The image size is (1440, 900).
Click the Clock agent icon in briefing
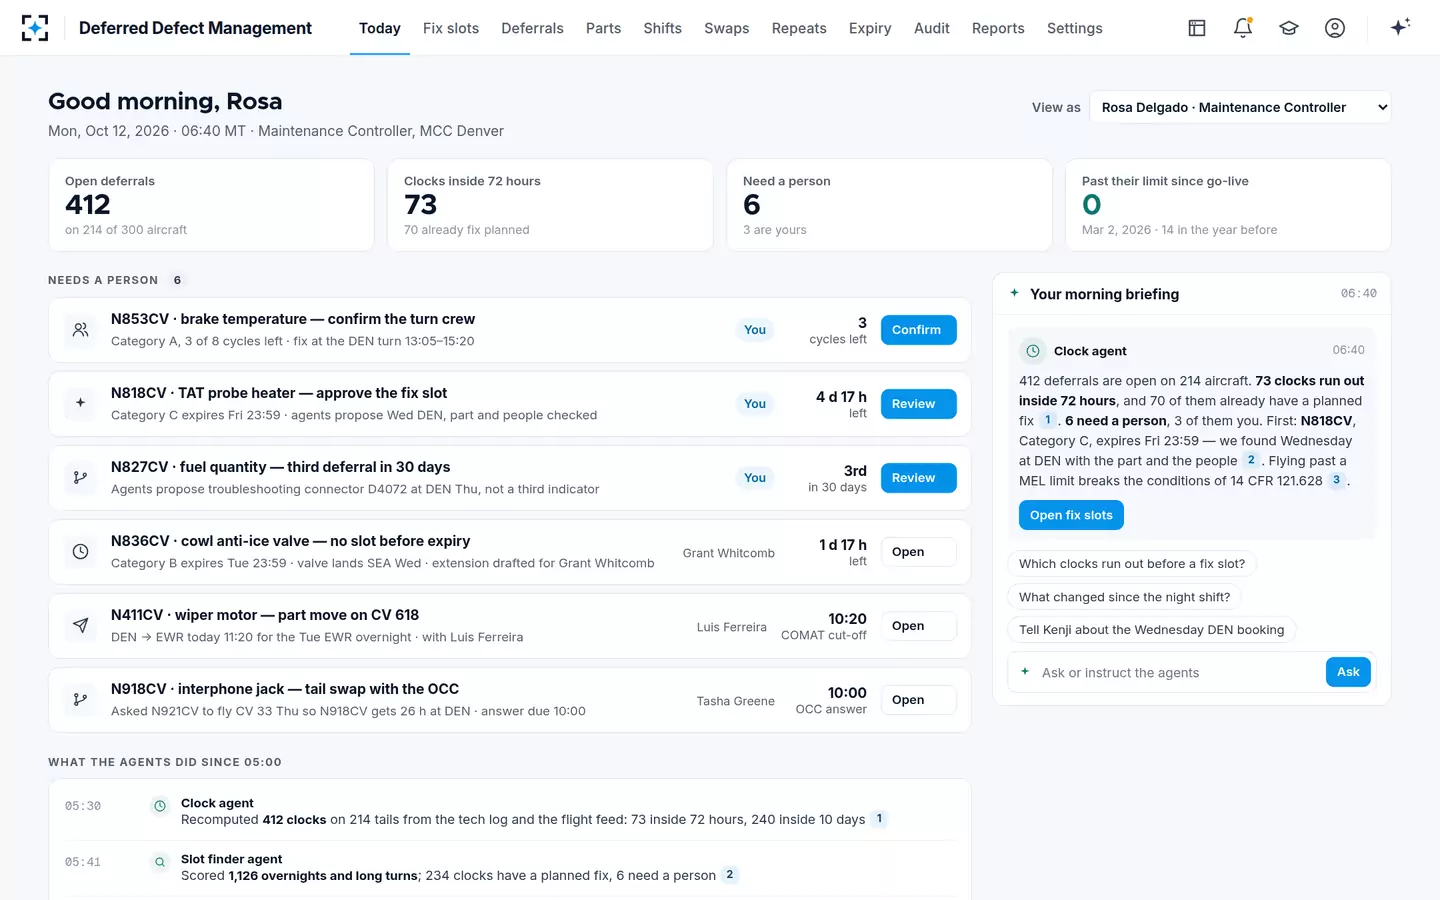coord(1033,351)
